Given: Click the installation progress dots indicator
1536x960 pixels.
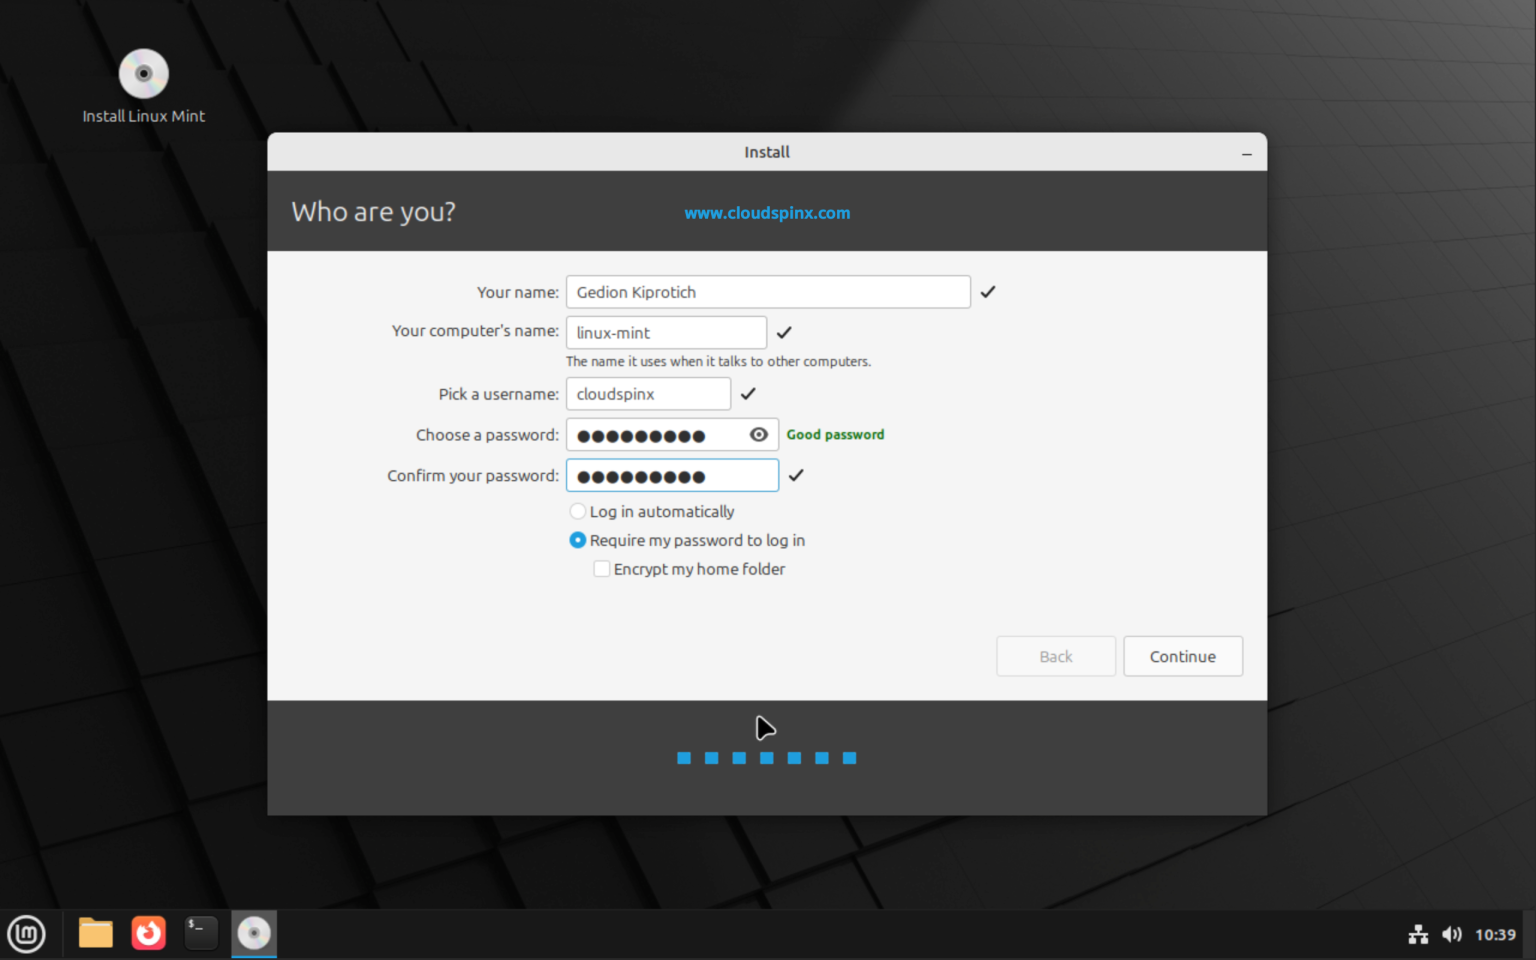Looking at the screenshot, I should click(766, 757).
